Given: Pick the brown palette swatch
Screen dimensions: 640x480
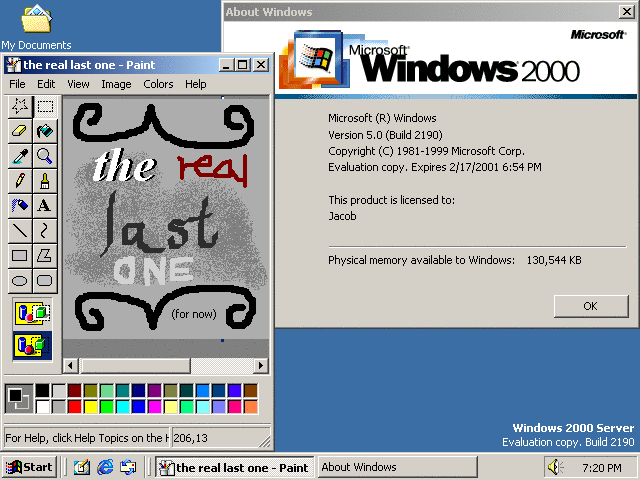Looking at the screenshot, I should coord(251,391).
